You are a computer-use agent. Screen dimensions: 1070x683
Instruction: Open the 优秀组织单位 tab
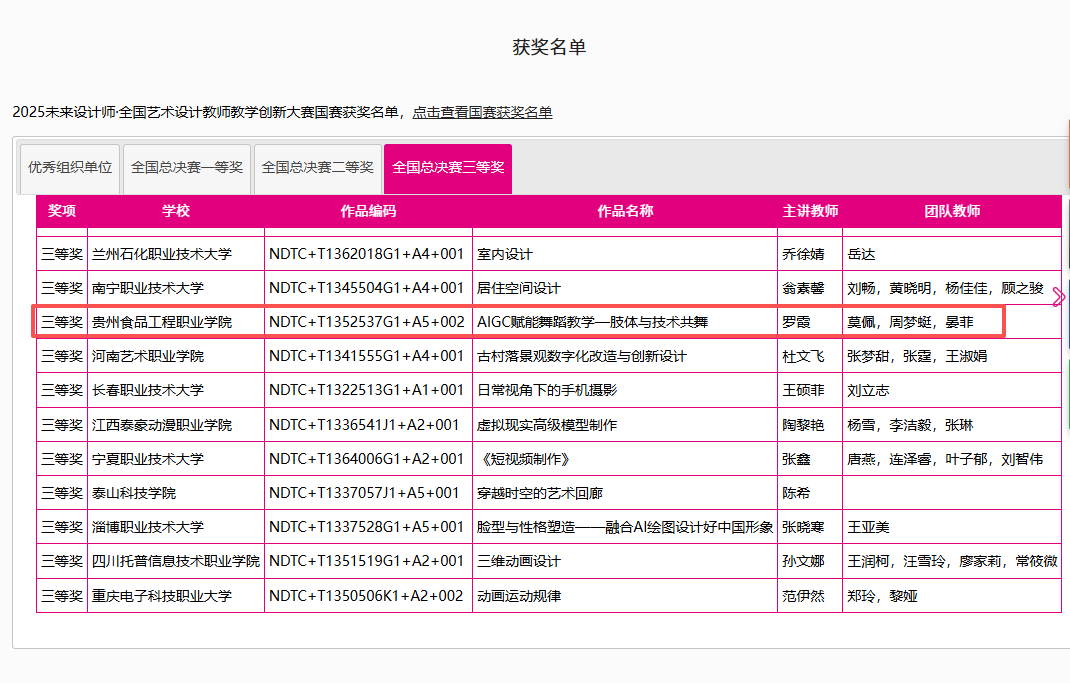pyautogui.click(x=70, y=168)
